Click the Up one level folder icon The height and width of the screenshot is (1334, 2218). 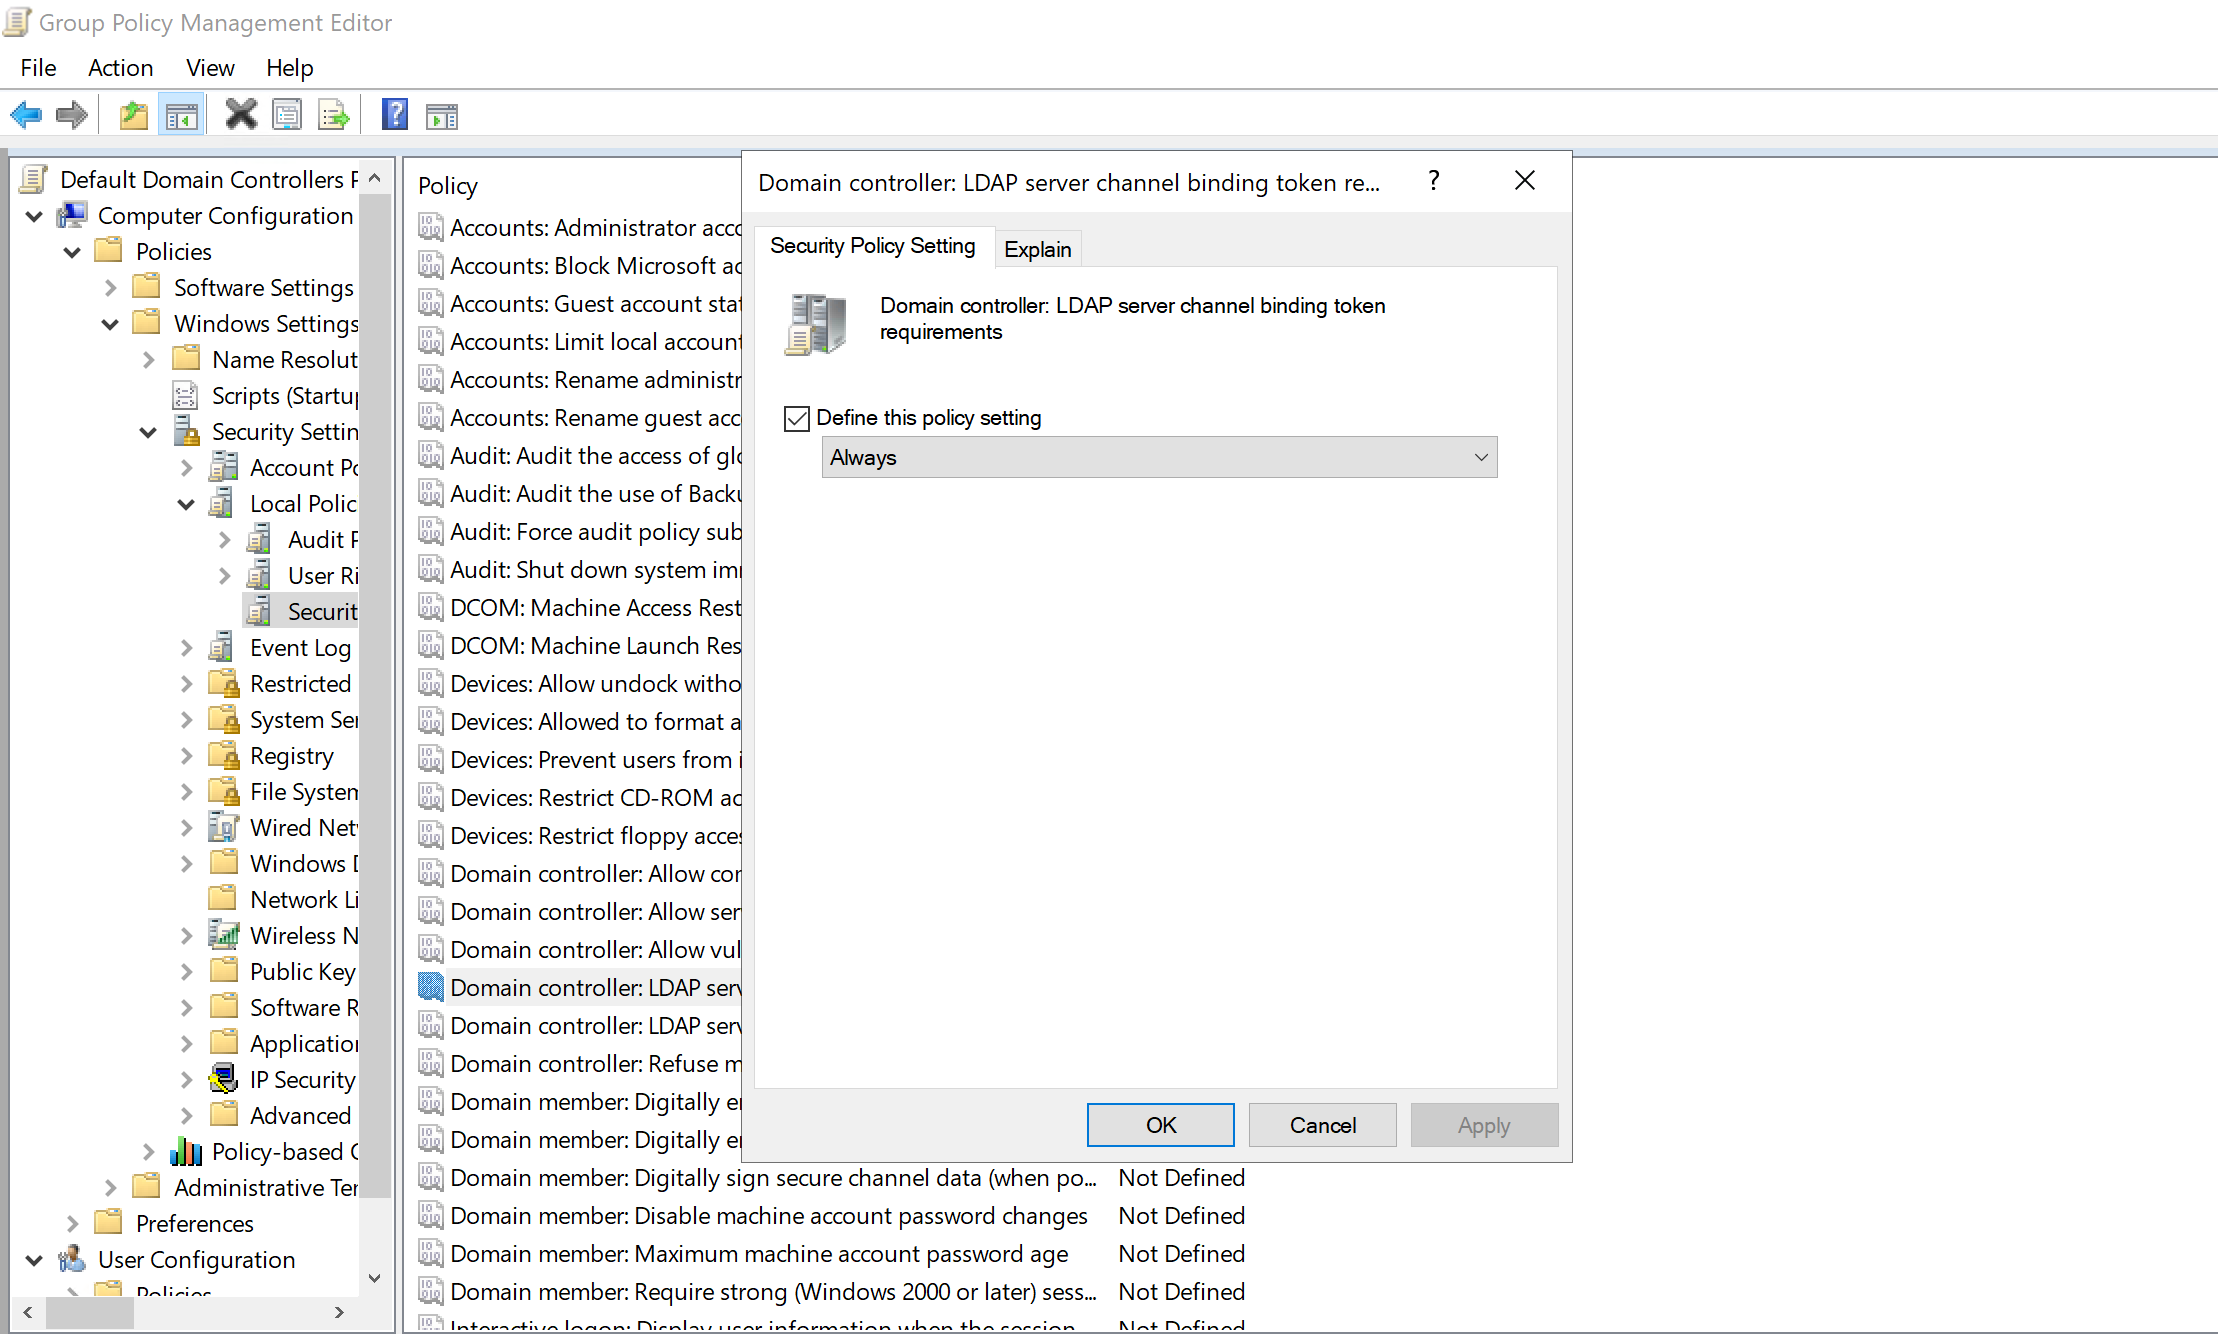coord(133,116)
